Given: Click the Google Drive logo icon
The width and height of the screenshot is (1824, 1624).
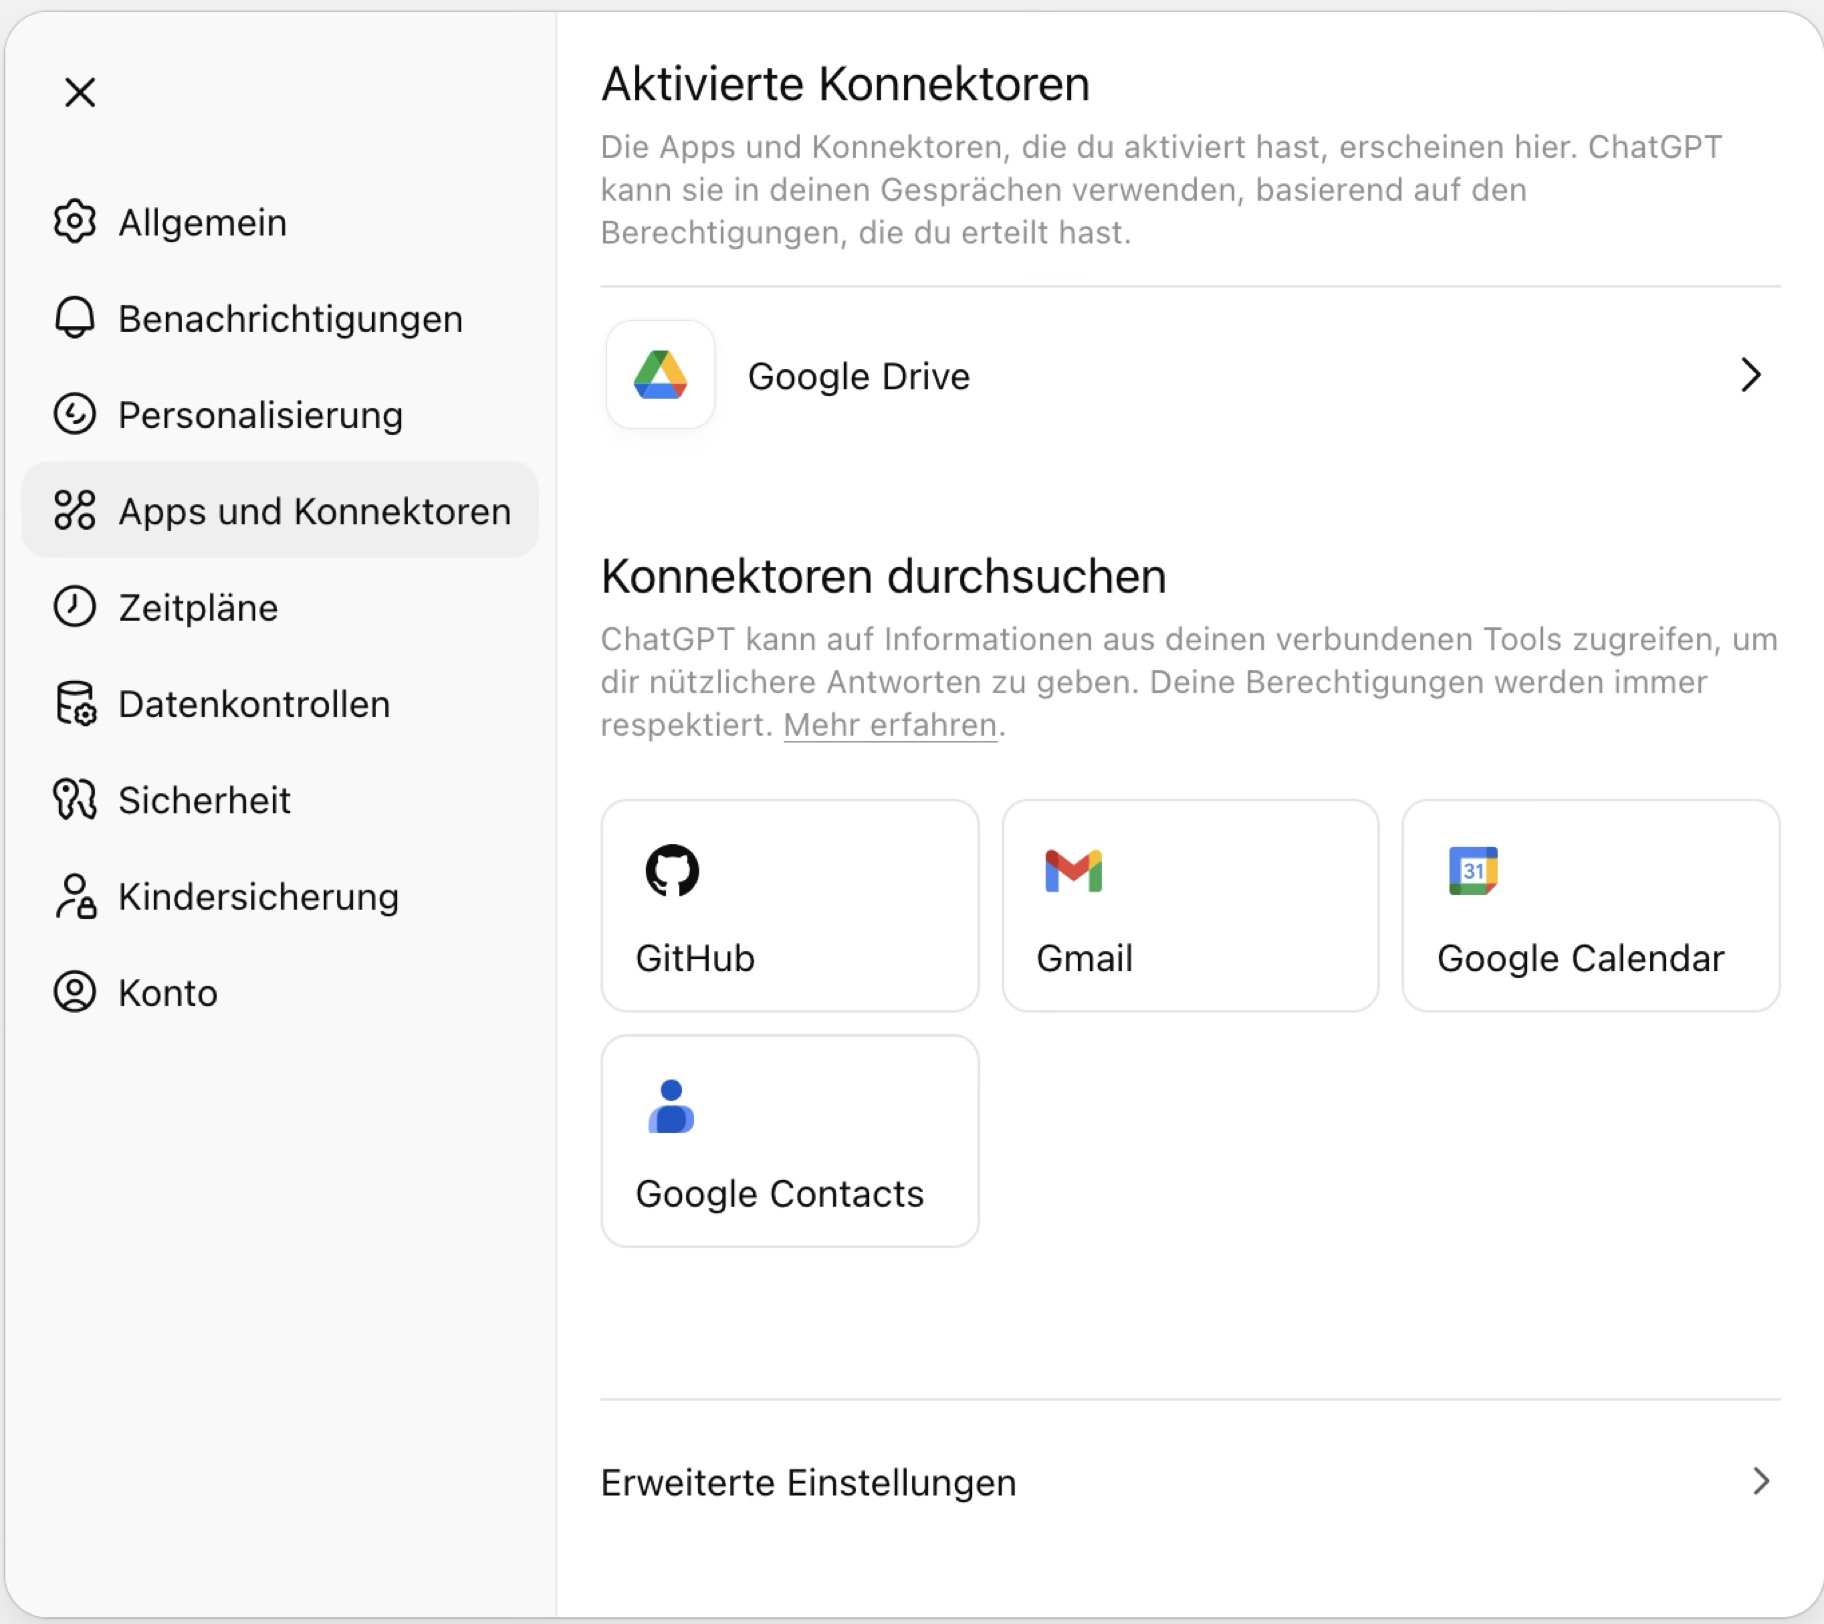Looking at the screenshot, I should coord(660,375).
